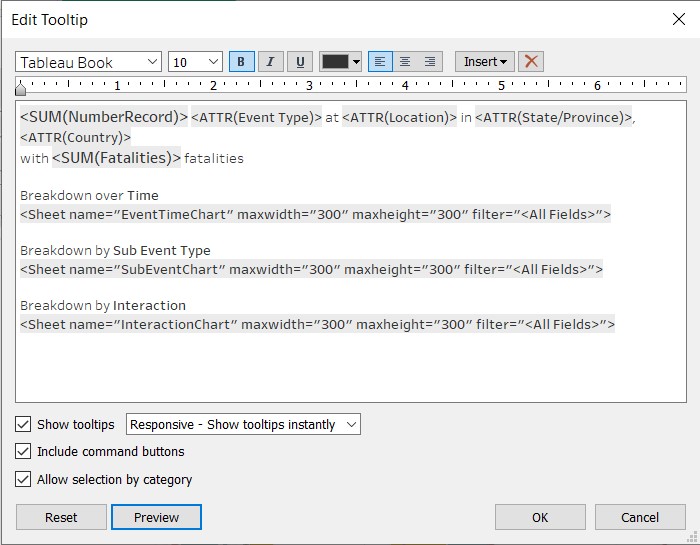
Task: Open the Insert menu
Action: pyautogui.click(x=485, y=62)
